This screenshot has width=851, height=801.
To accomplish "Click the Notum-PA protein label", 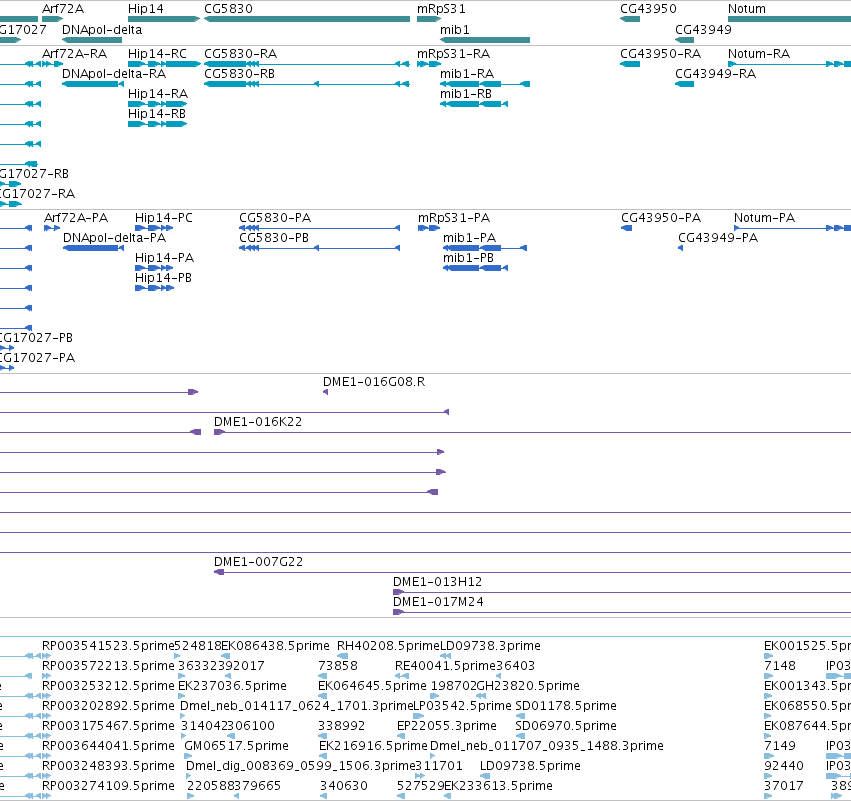I will [764, 218].
